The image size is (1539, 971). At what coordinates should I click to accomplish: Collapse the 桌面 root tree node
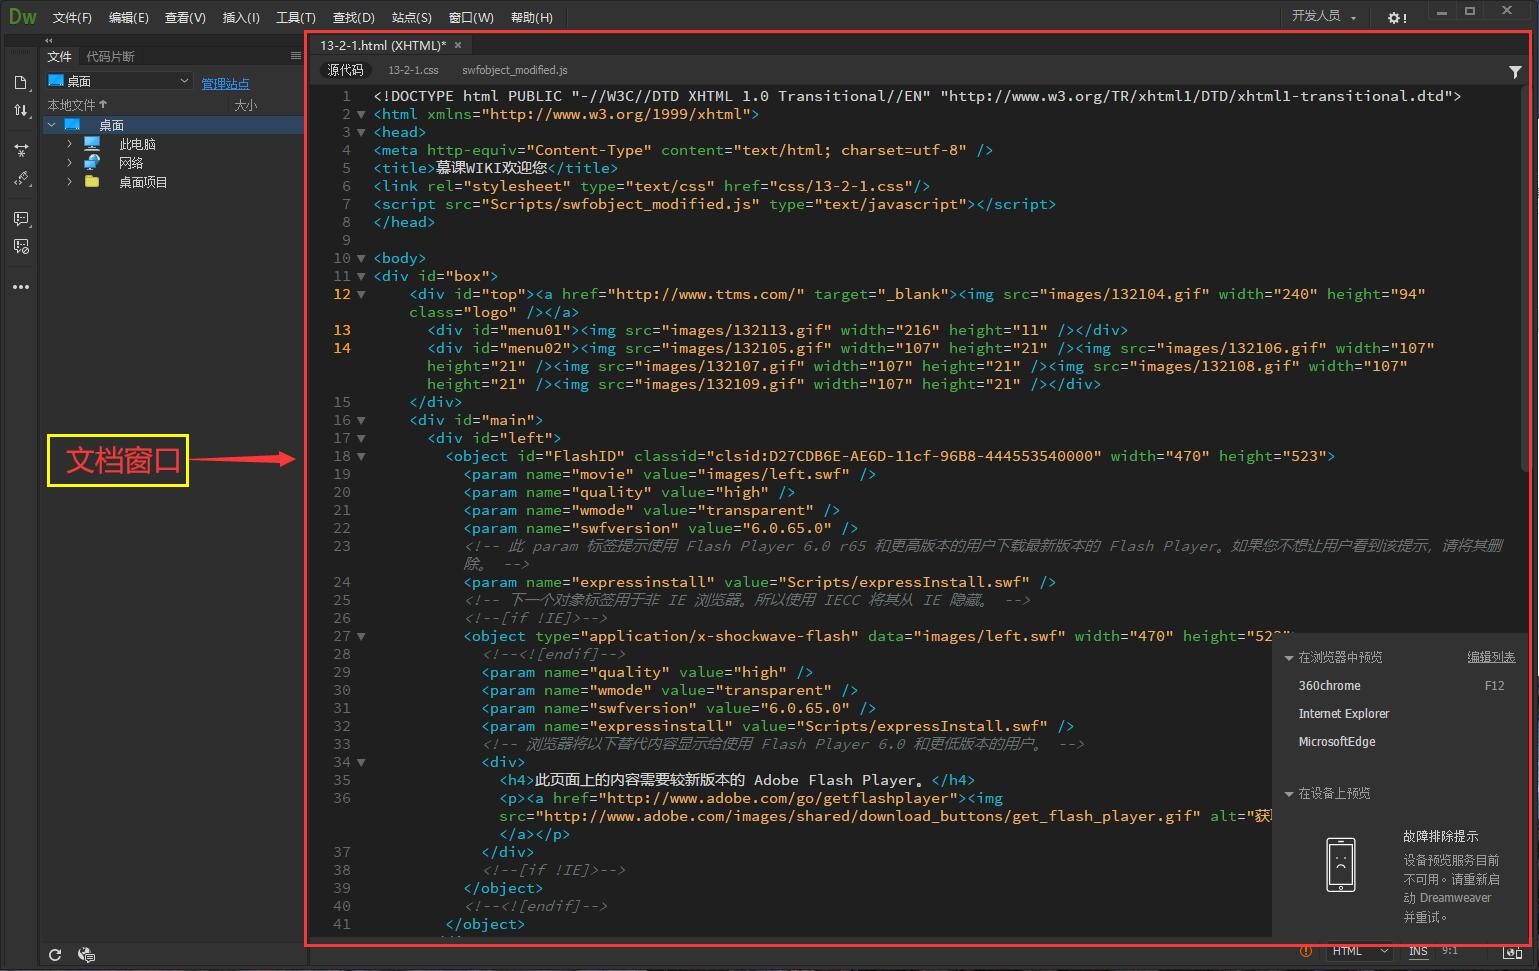pos(51,125)
